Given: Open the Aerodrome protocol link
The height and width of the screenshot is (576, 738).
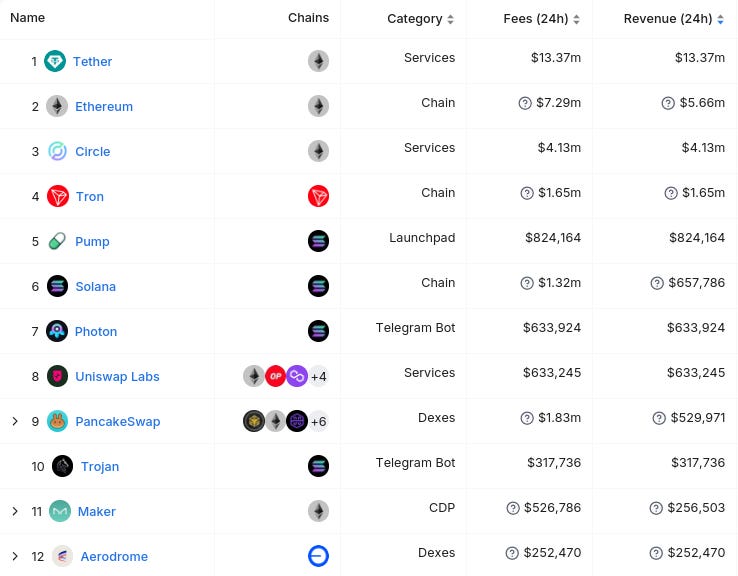Looking at the screenshot, I should [x=114, y=556].
